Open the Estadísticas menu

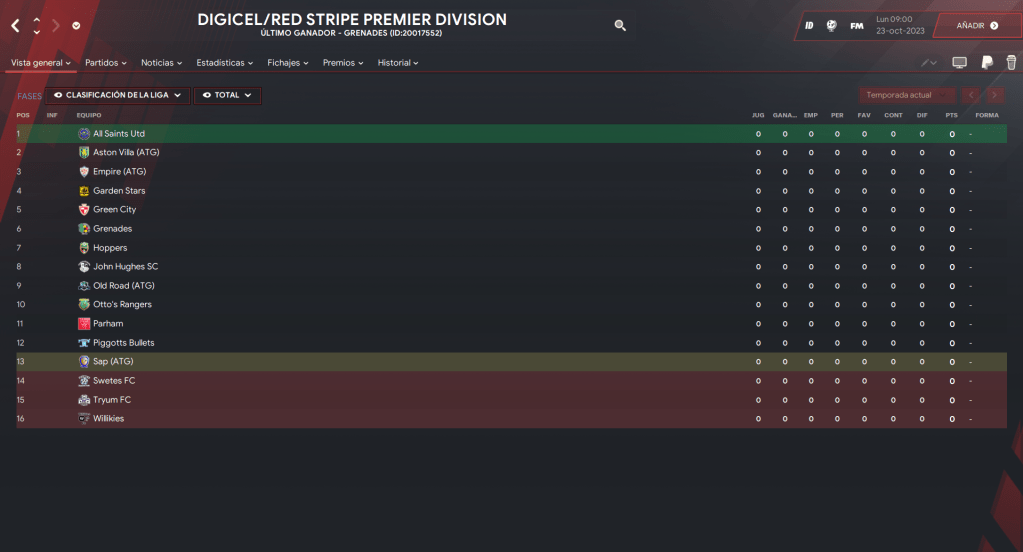click(x=224, y=63)
